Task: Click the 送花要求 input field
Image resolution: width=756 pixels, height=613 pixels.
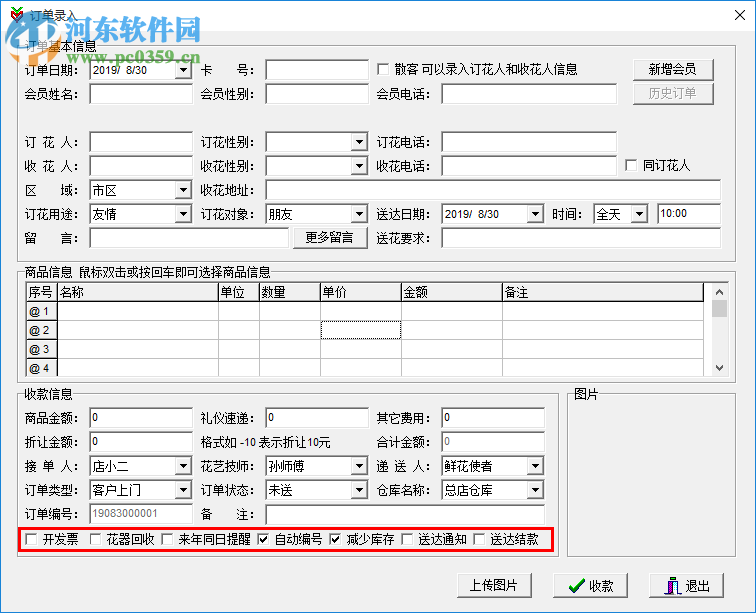Action: tap(581, 238)
